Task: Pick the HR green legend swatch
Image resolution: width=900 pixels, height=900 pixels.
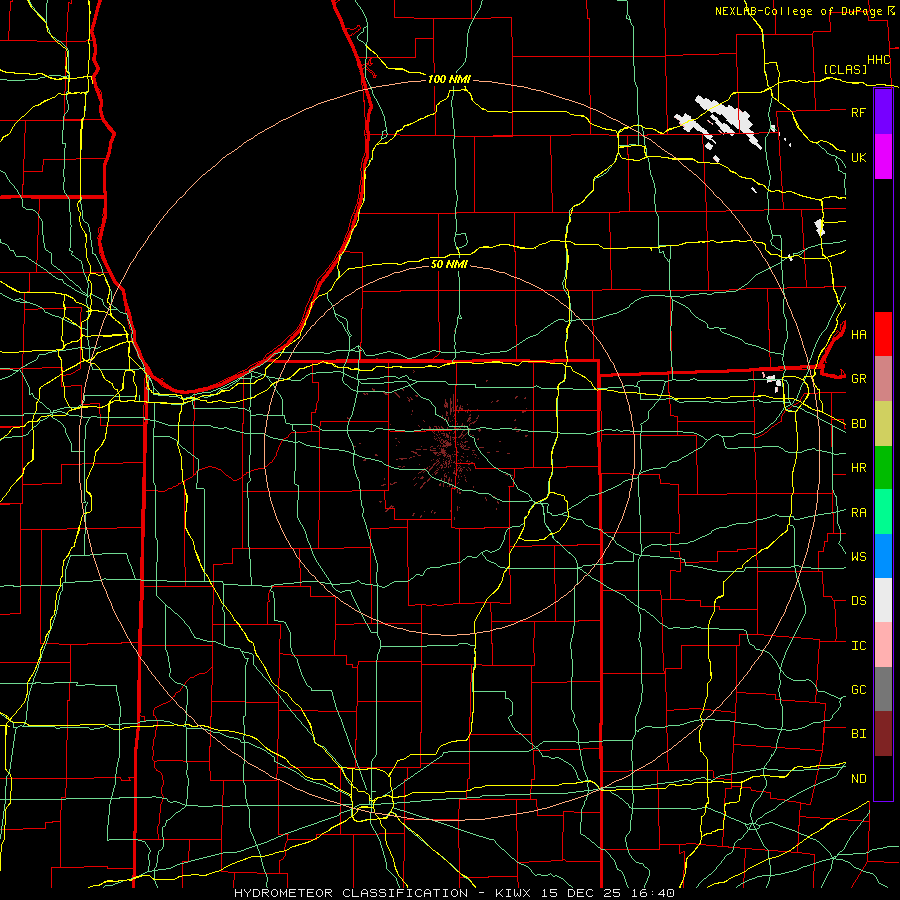Action: (x=883, y=467)
